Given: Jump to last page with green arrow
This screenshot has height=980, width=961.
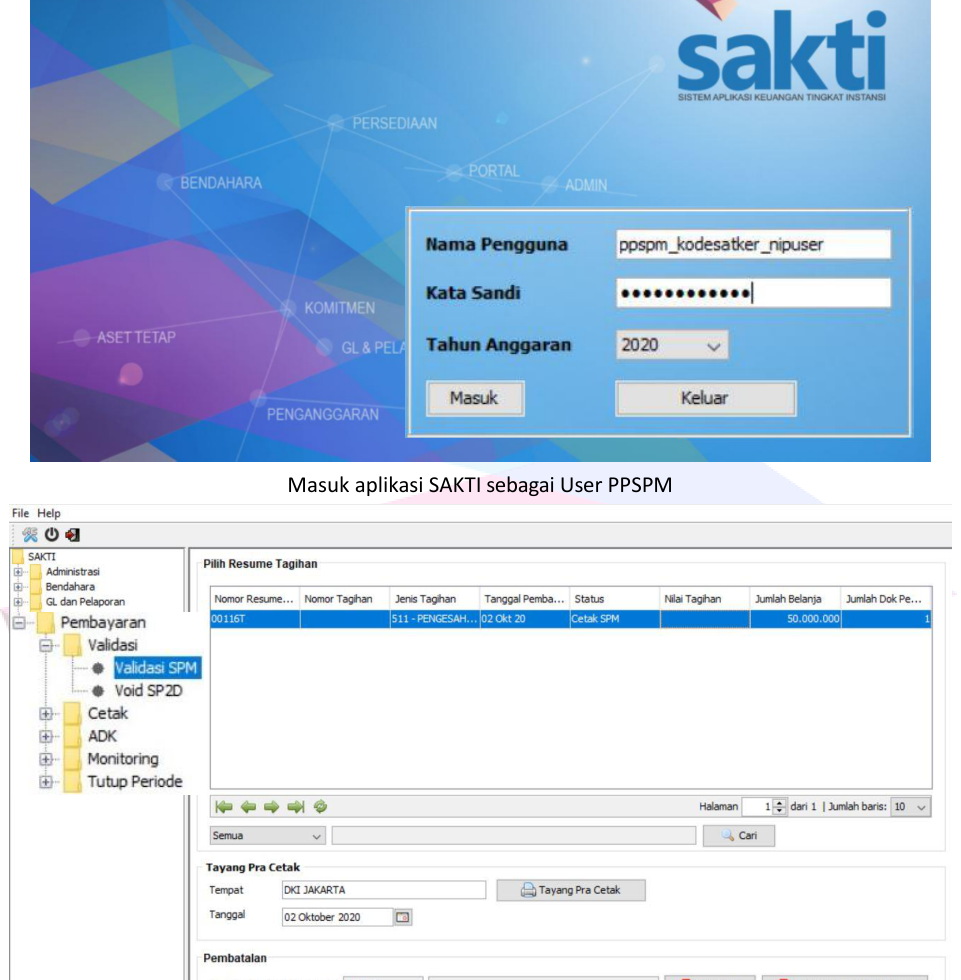Looking at the screenshot, I should coord(296,806).
